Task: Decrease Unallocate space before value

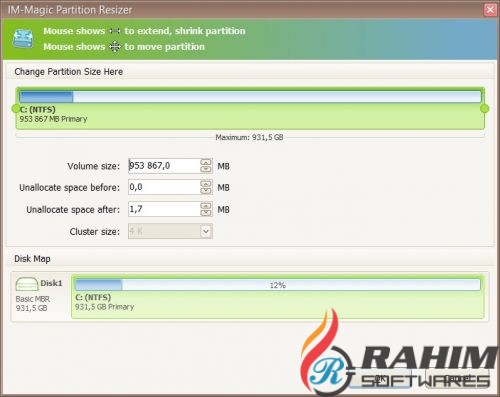Action: click(x=206, y=191)
